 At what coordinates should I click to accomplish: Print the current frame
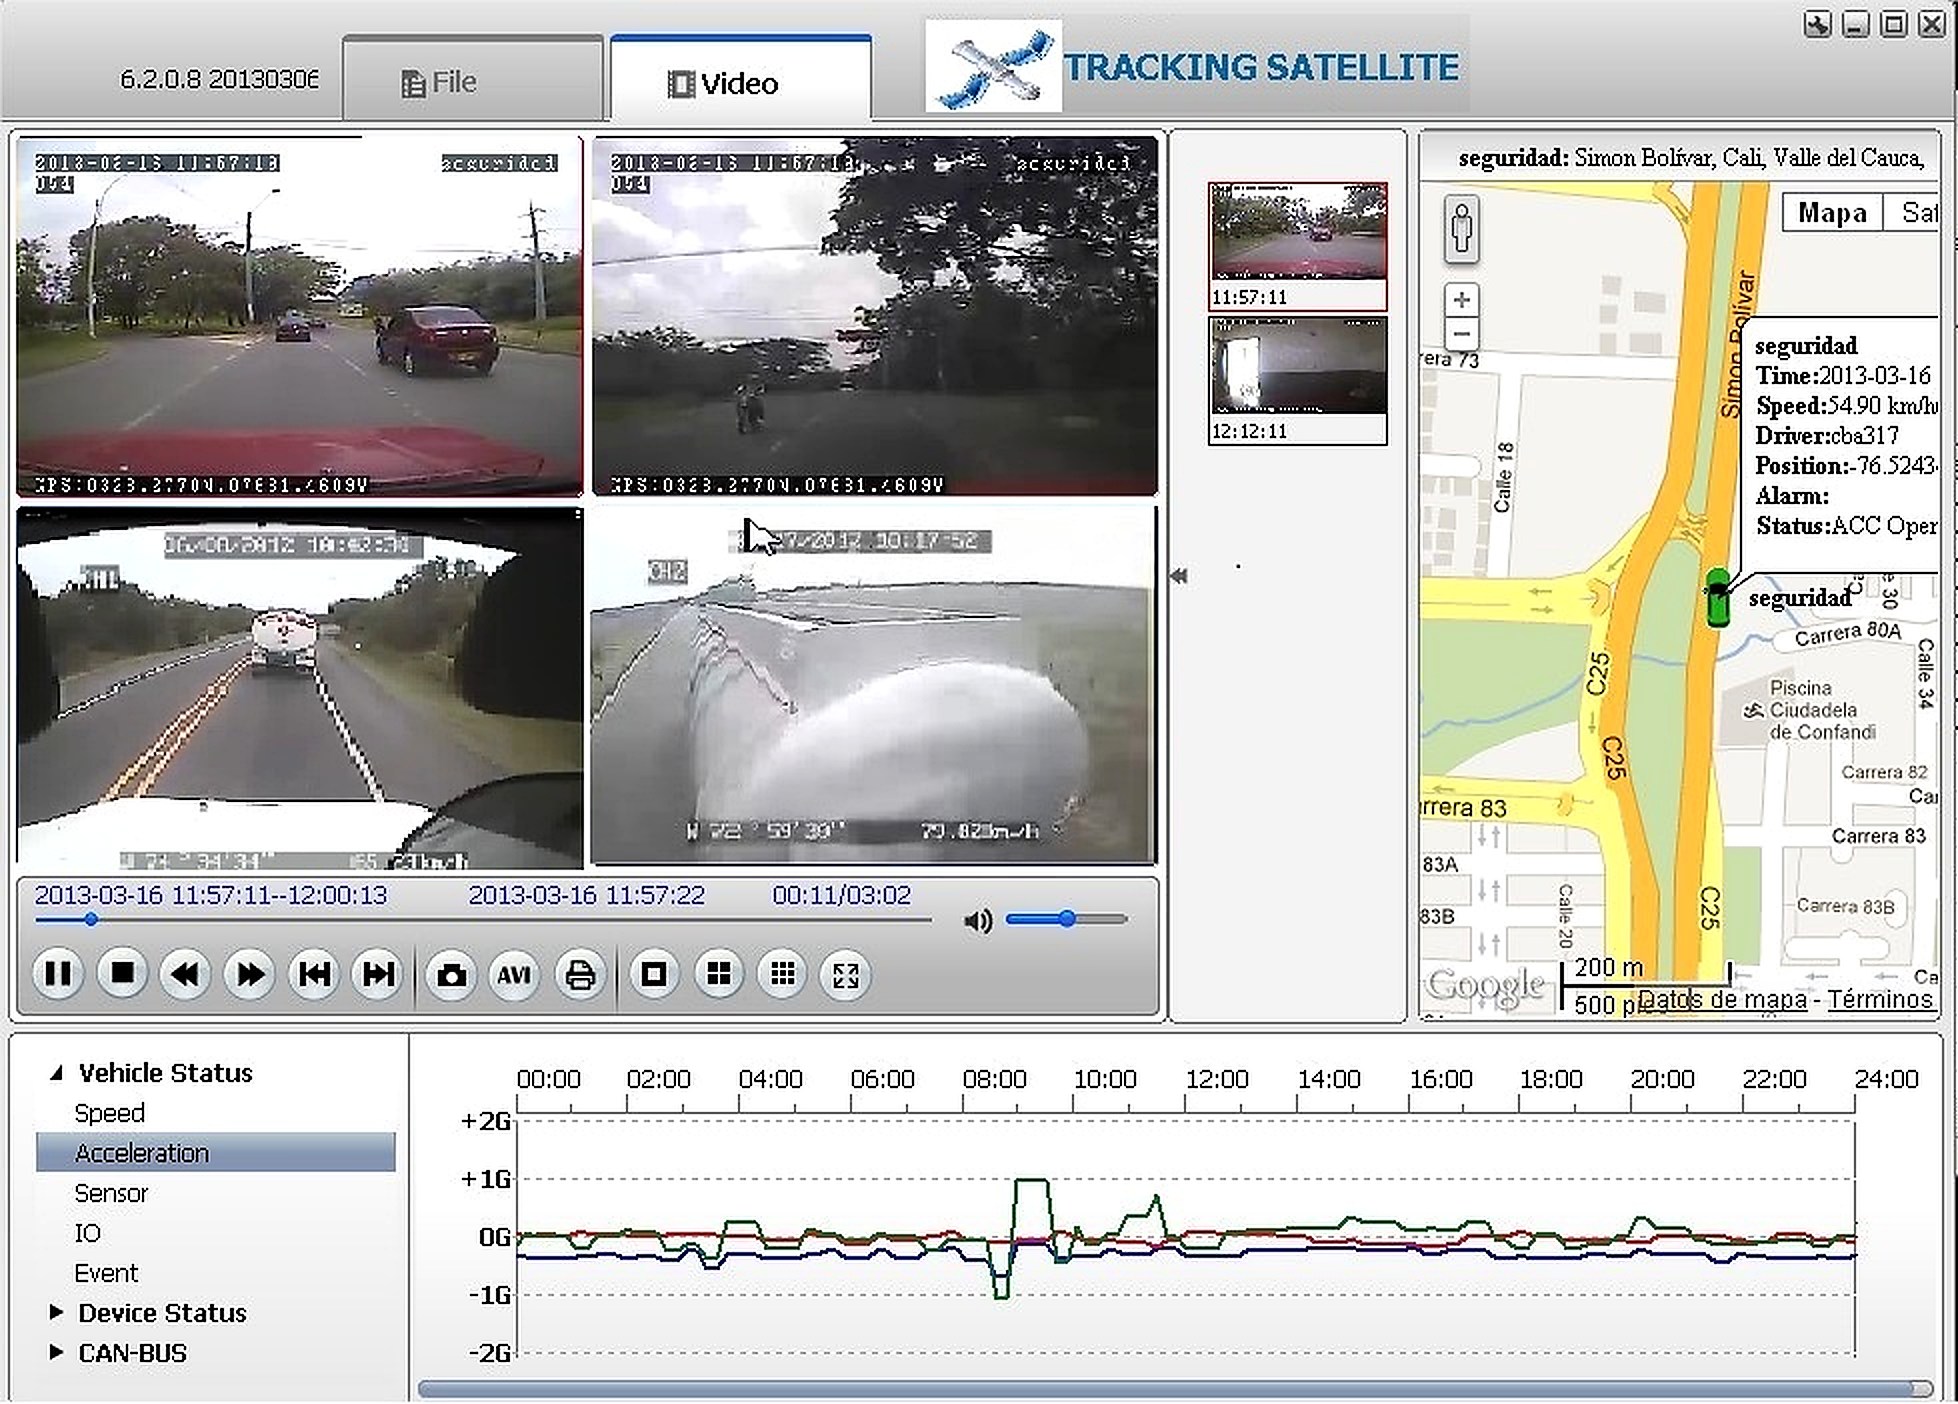580,975
